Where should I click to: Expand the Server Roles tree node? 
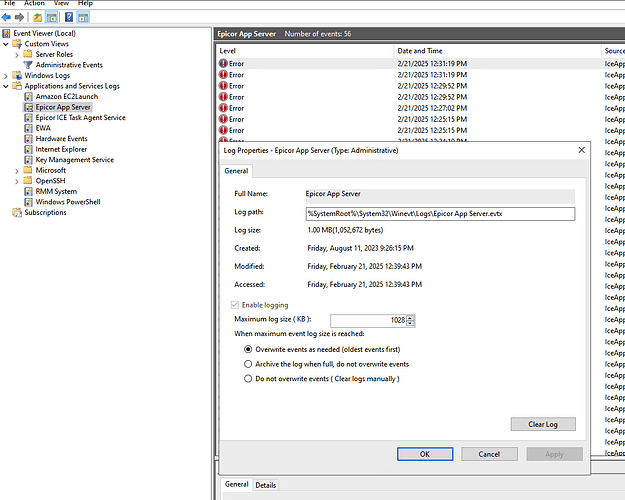point(17,55)
